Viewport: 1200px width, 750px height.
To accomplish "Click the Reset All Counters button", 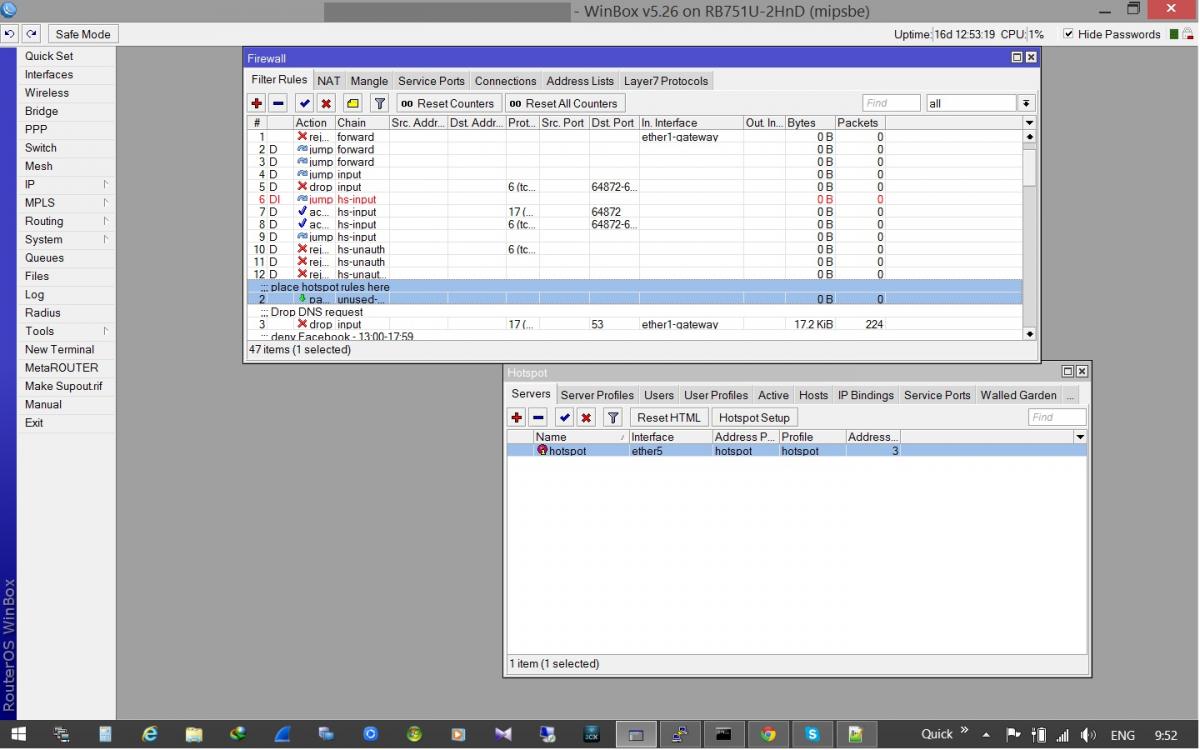I will click(x=564, y=103).
